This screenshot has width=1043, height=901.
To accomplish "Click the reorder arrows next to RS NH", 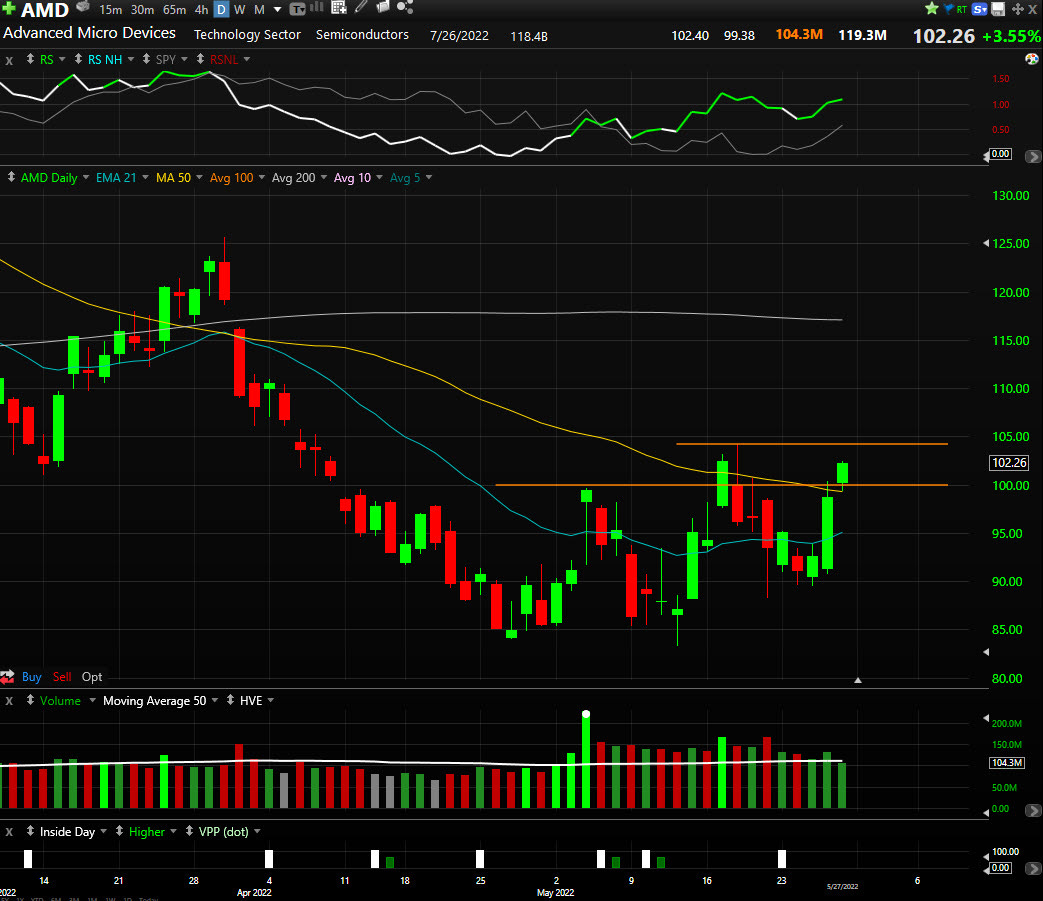I will click(78, 59).
